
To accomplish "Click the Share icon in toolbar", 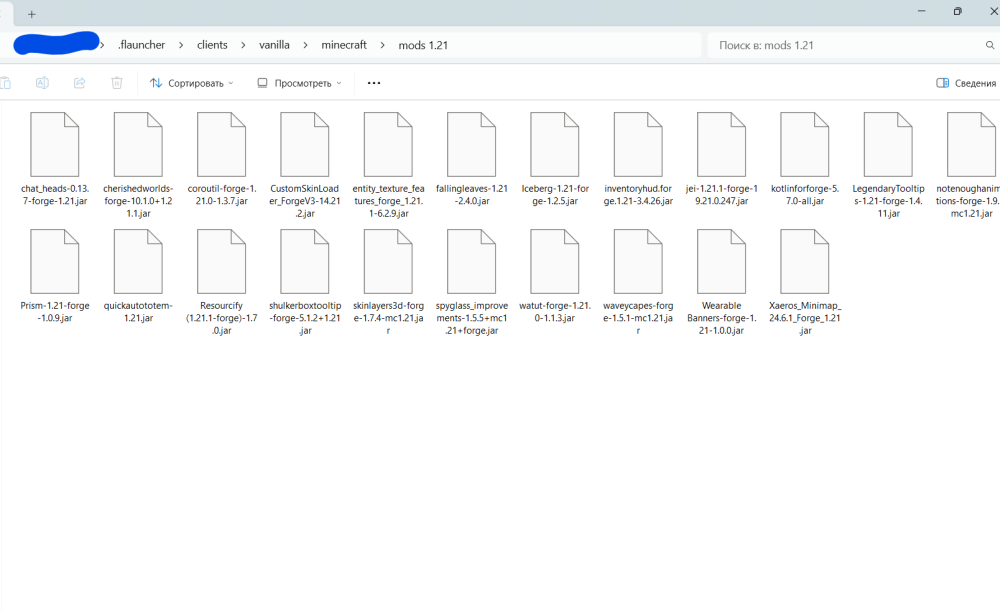I will (x=80, y=83).
